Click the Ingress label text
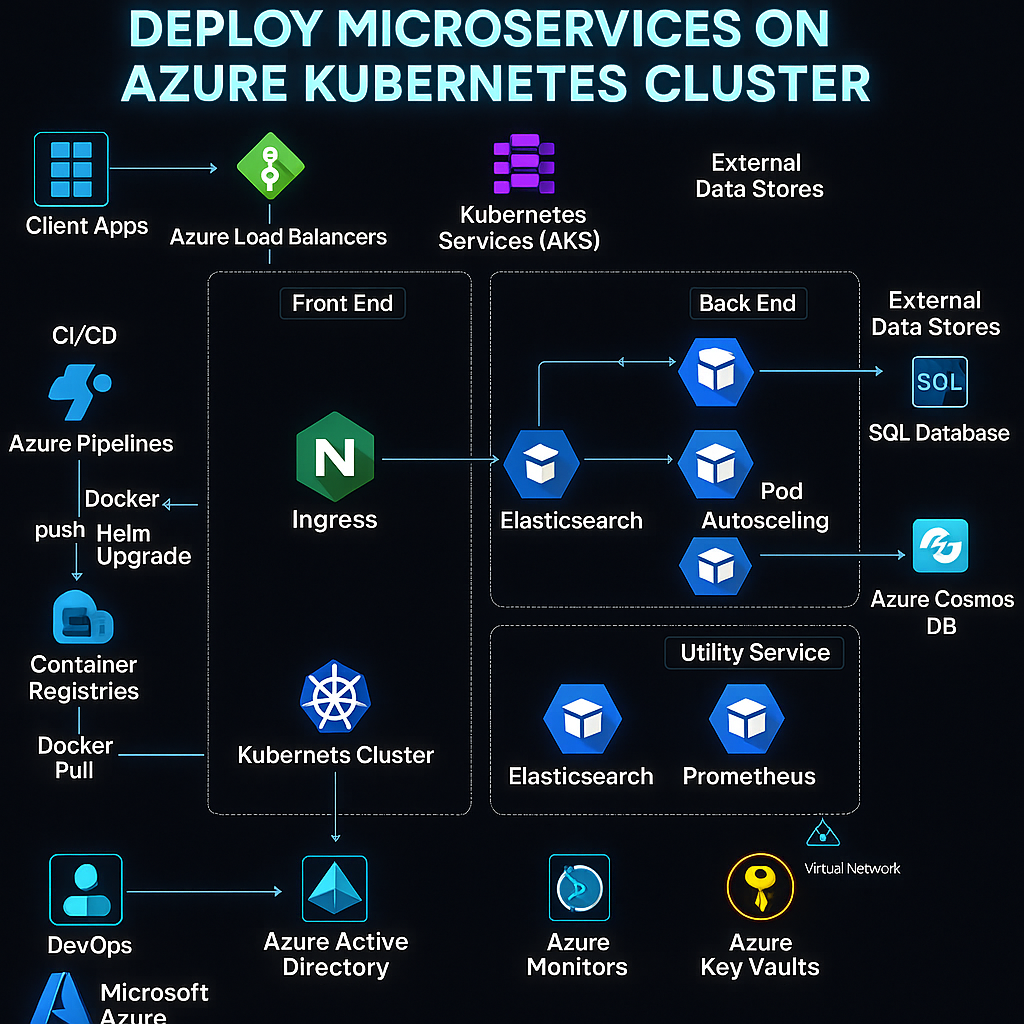The height and width of the screenshot is (1024, 1024). [x=334, y=520]
